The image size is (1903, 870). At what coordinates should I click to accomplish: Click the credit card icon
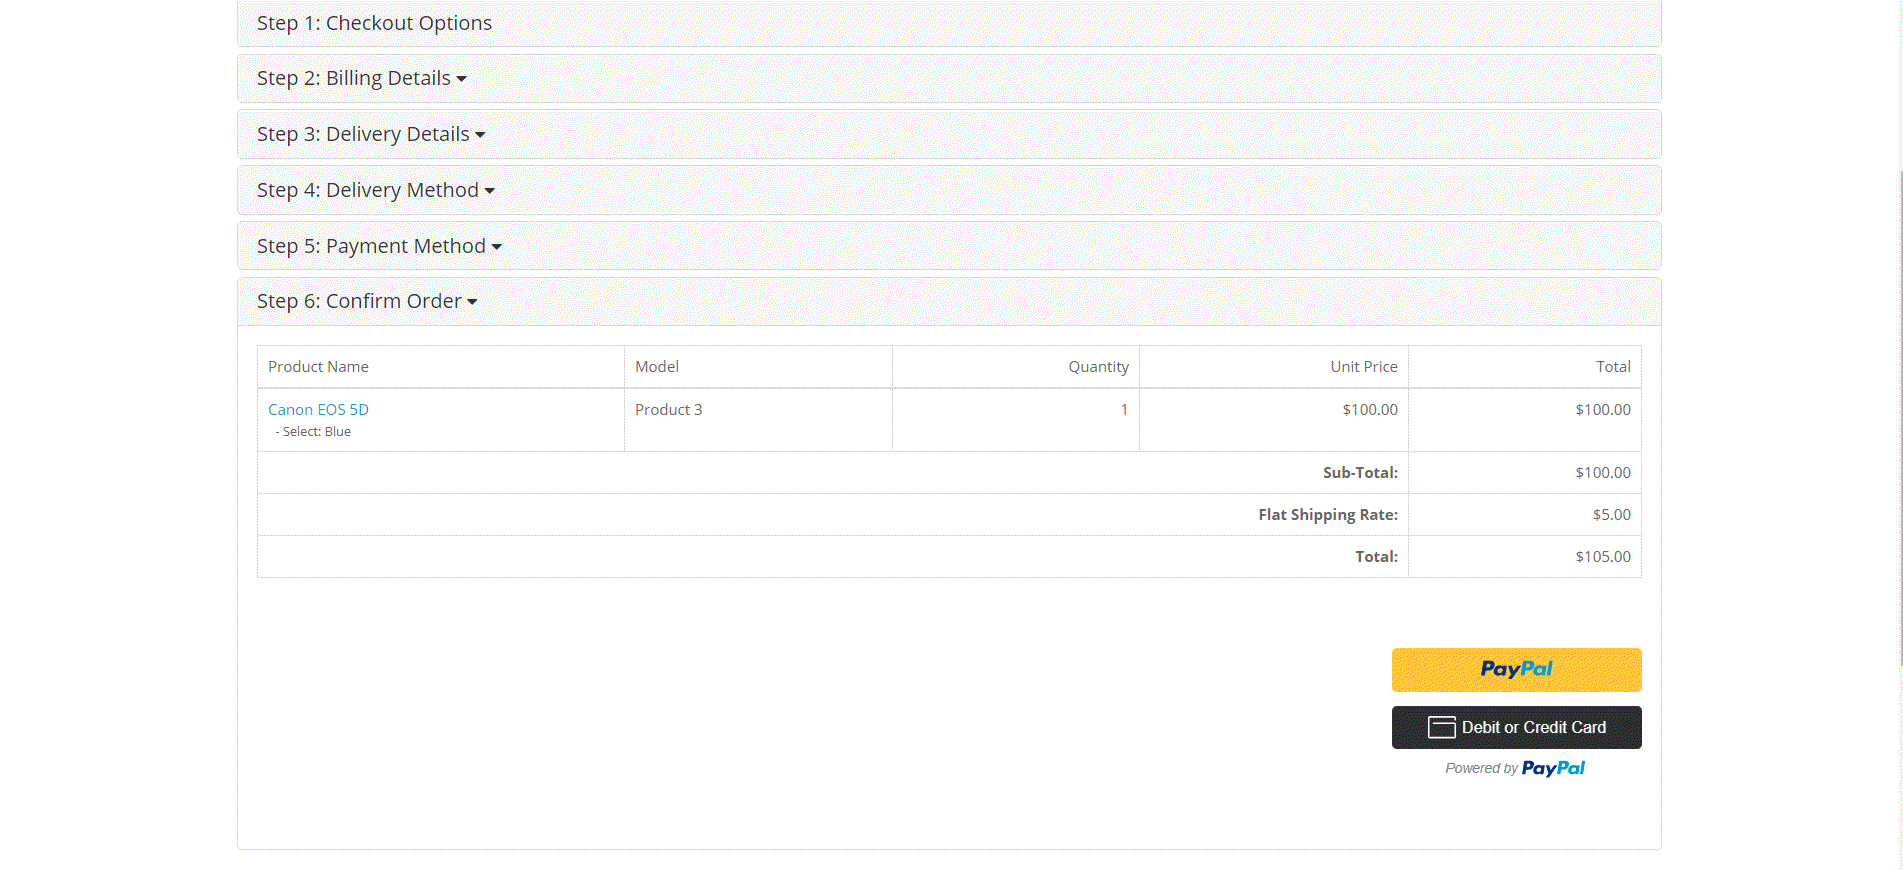click(x=1441, y=727)
